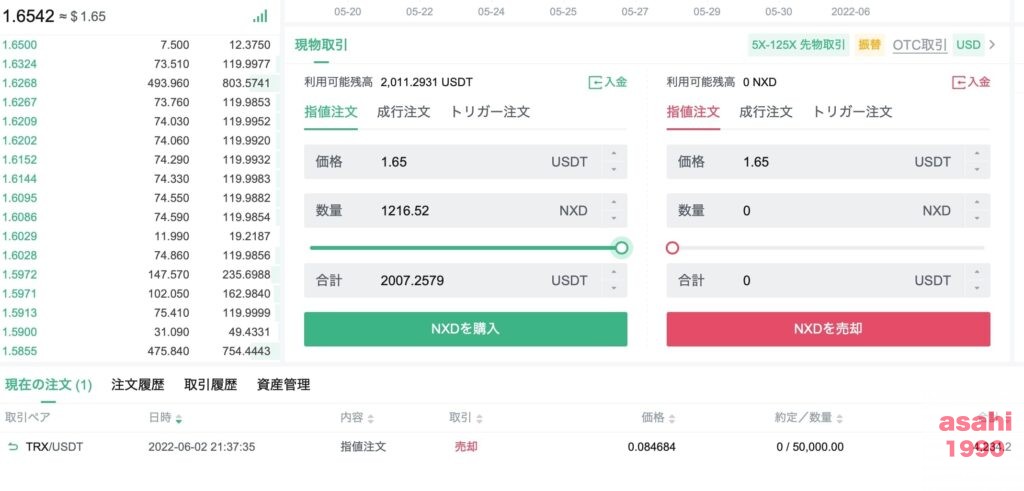The height and width of the screenshot is (491, 1024).
Task: Sort orders by 日時 column icon
Action: pyautogui.click(x=179, y=419)
